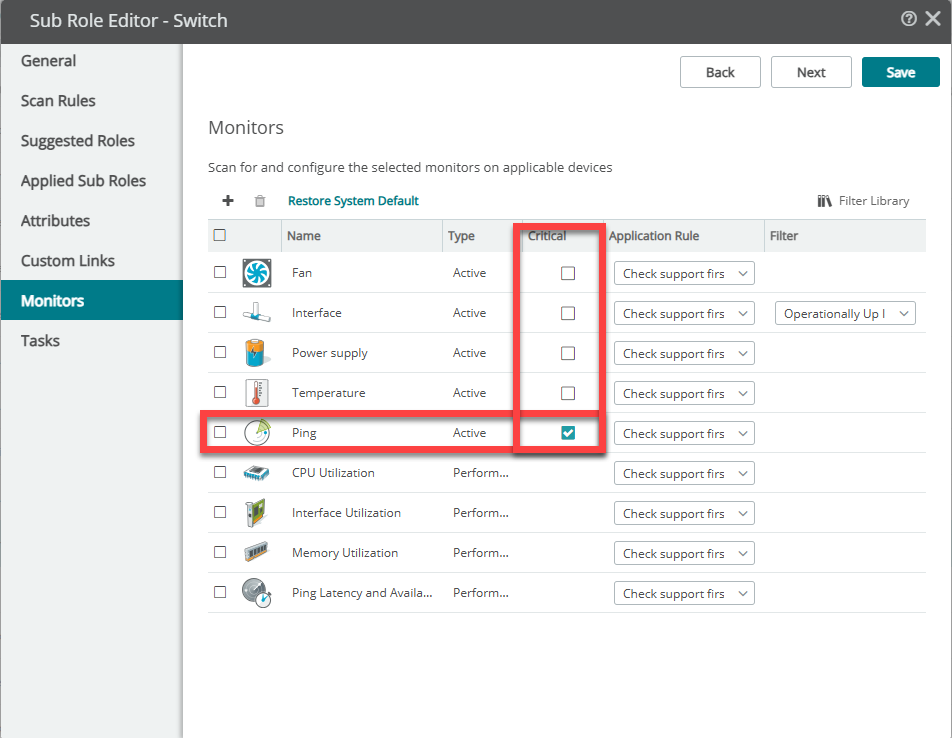Image resolution: width=952 pixels, height=738 pixels.
Task: Click the add monitor plus icon
Action: (228, 201)
